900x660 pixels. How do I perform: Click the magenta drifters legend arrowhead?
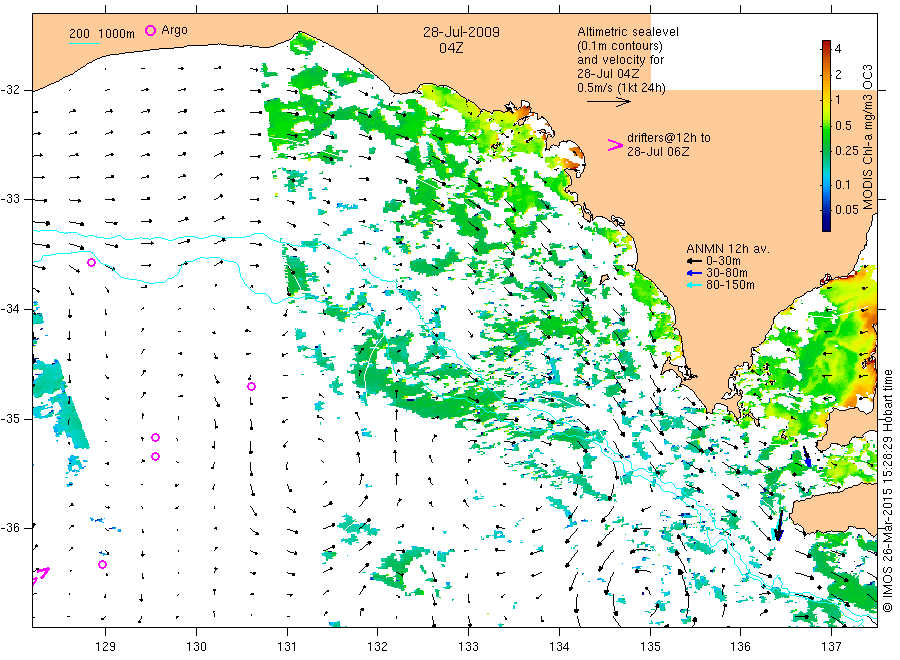click(615, 145)
